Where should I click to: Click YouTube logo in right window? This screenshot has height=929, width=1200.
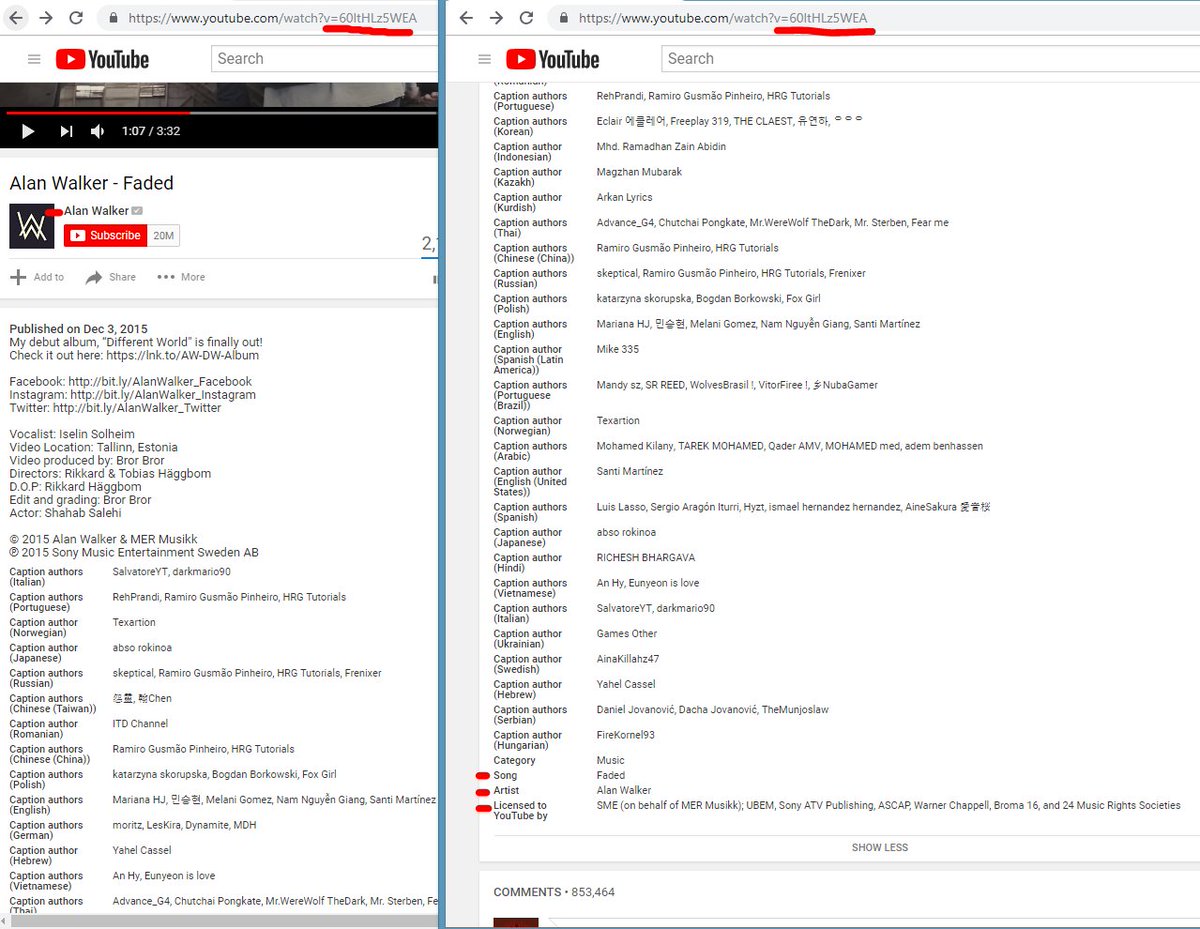tap(553, 60)
